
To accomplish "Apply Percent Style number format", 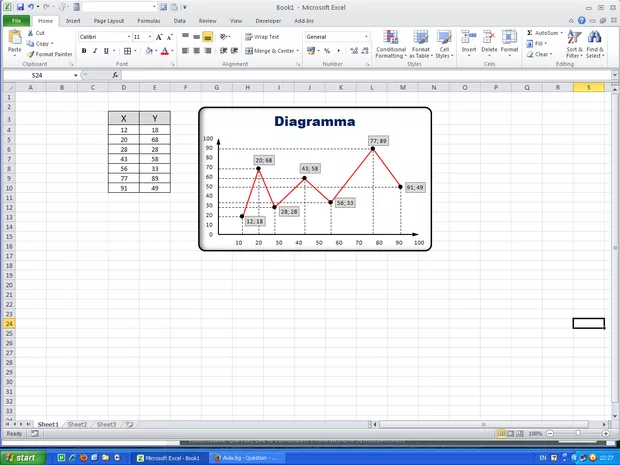I will pos(327,51).
